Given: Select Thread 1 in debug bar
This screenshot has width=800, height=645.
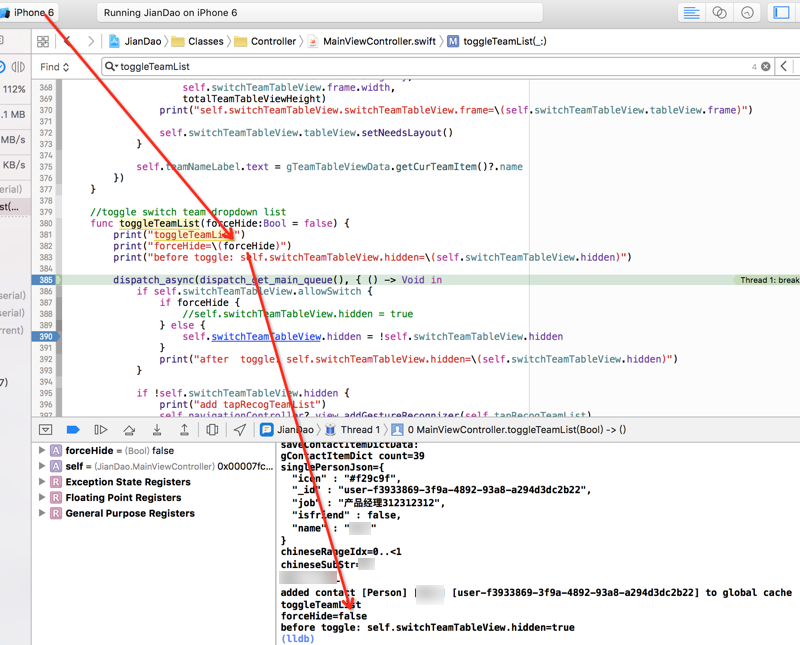Looking at the screenshot, I should click(353, 430).
